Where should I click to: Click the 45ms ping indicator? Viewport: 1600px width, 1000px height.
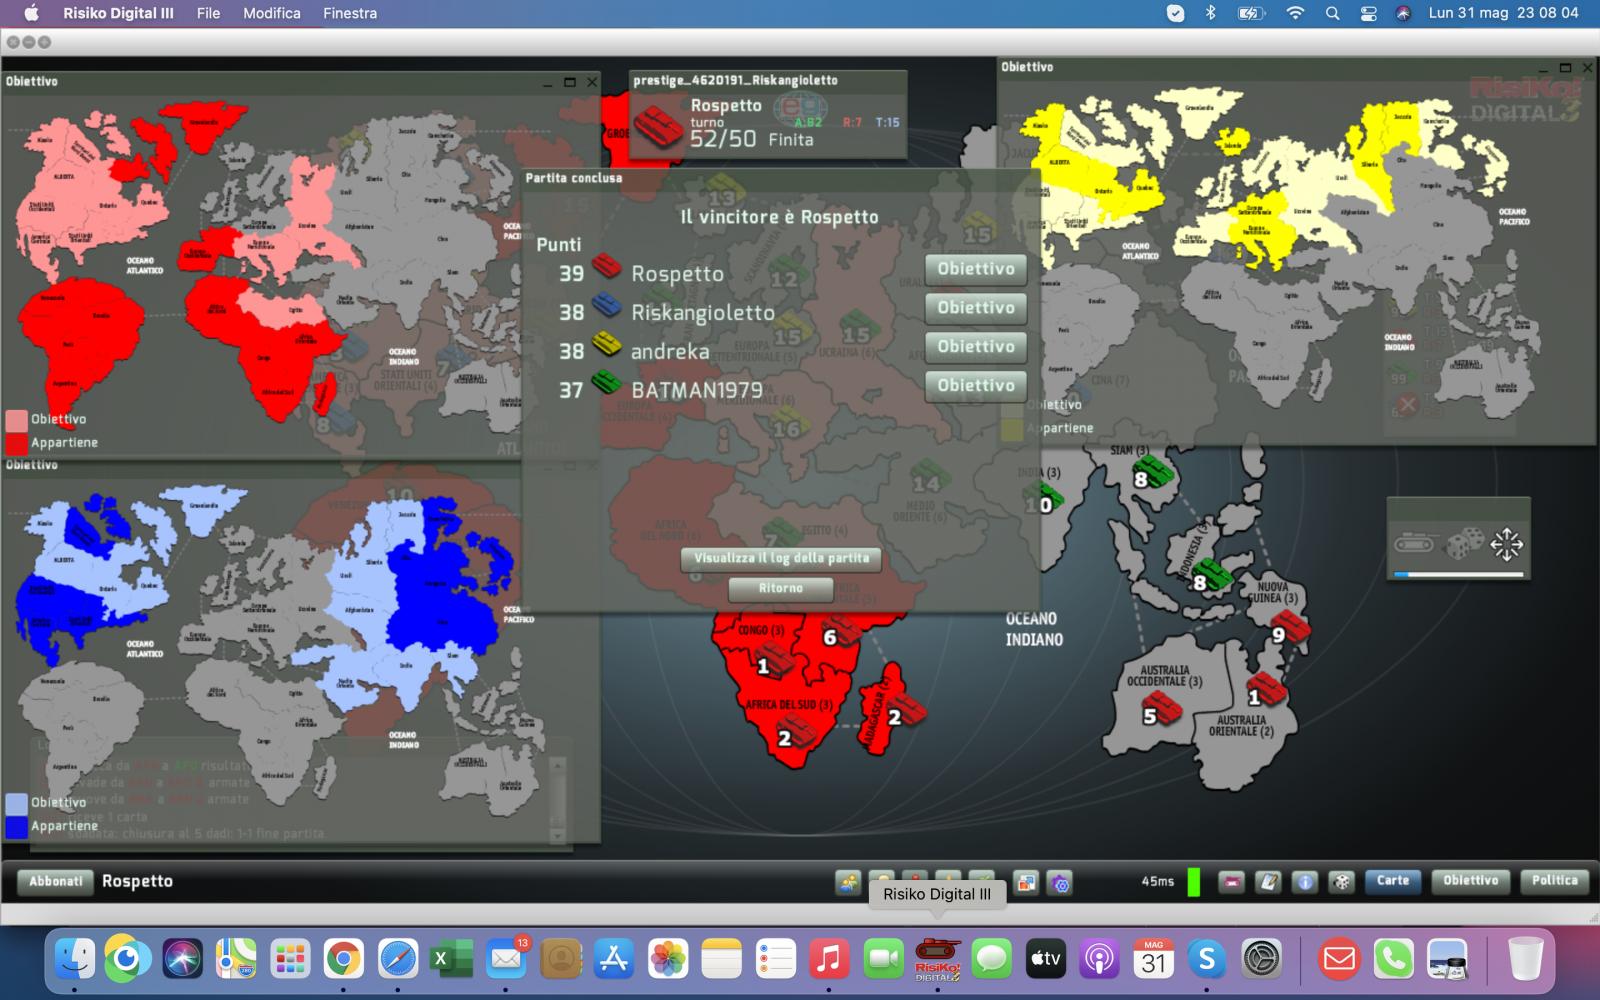1157,881
